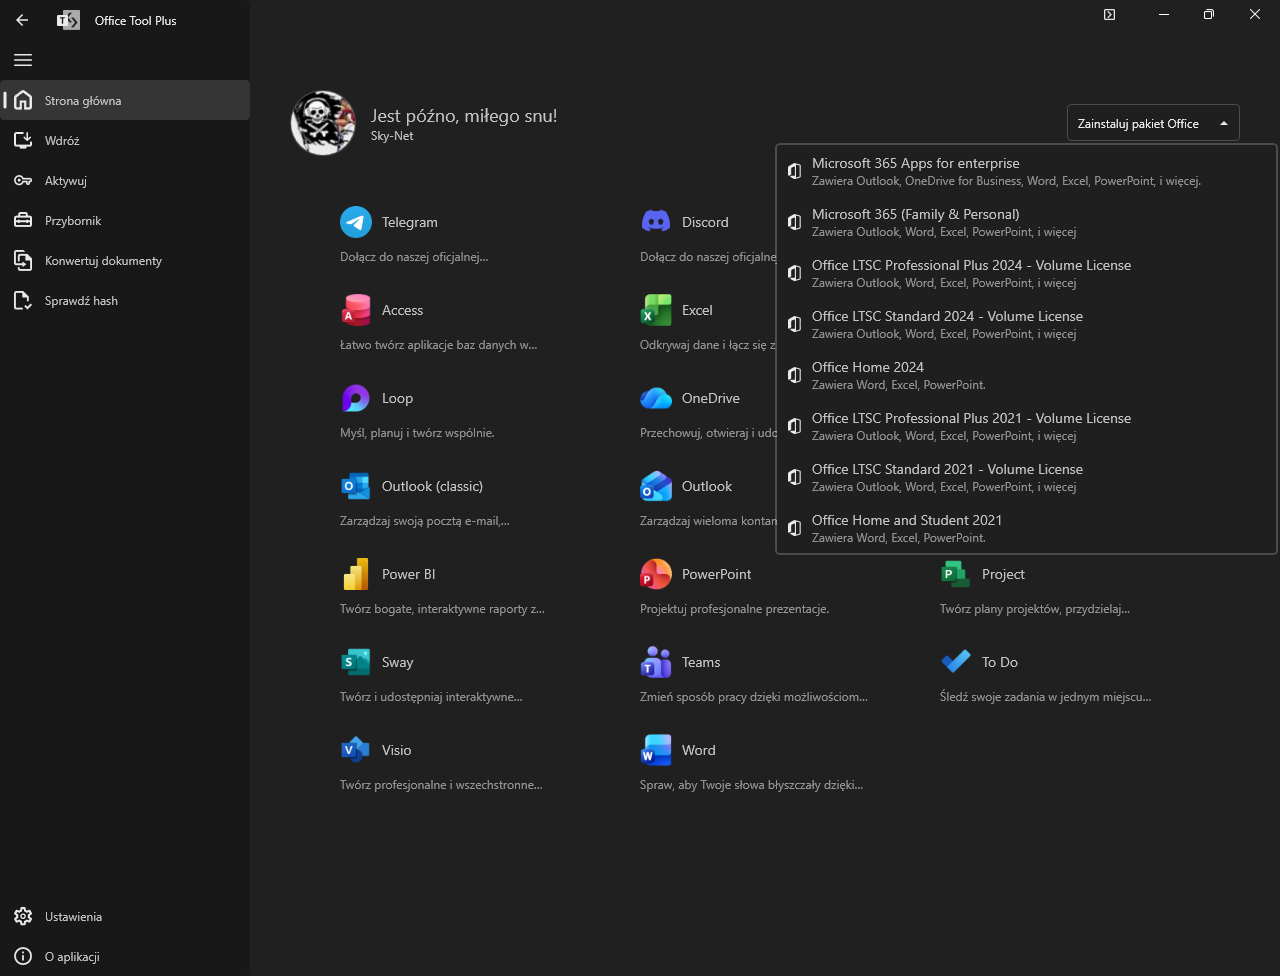Open the Przybornik section
This screenshot has width=1280, height=976.
point(125,220)
